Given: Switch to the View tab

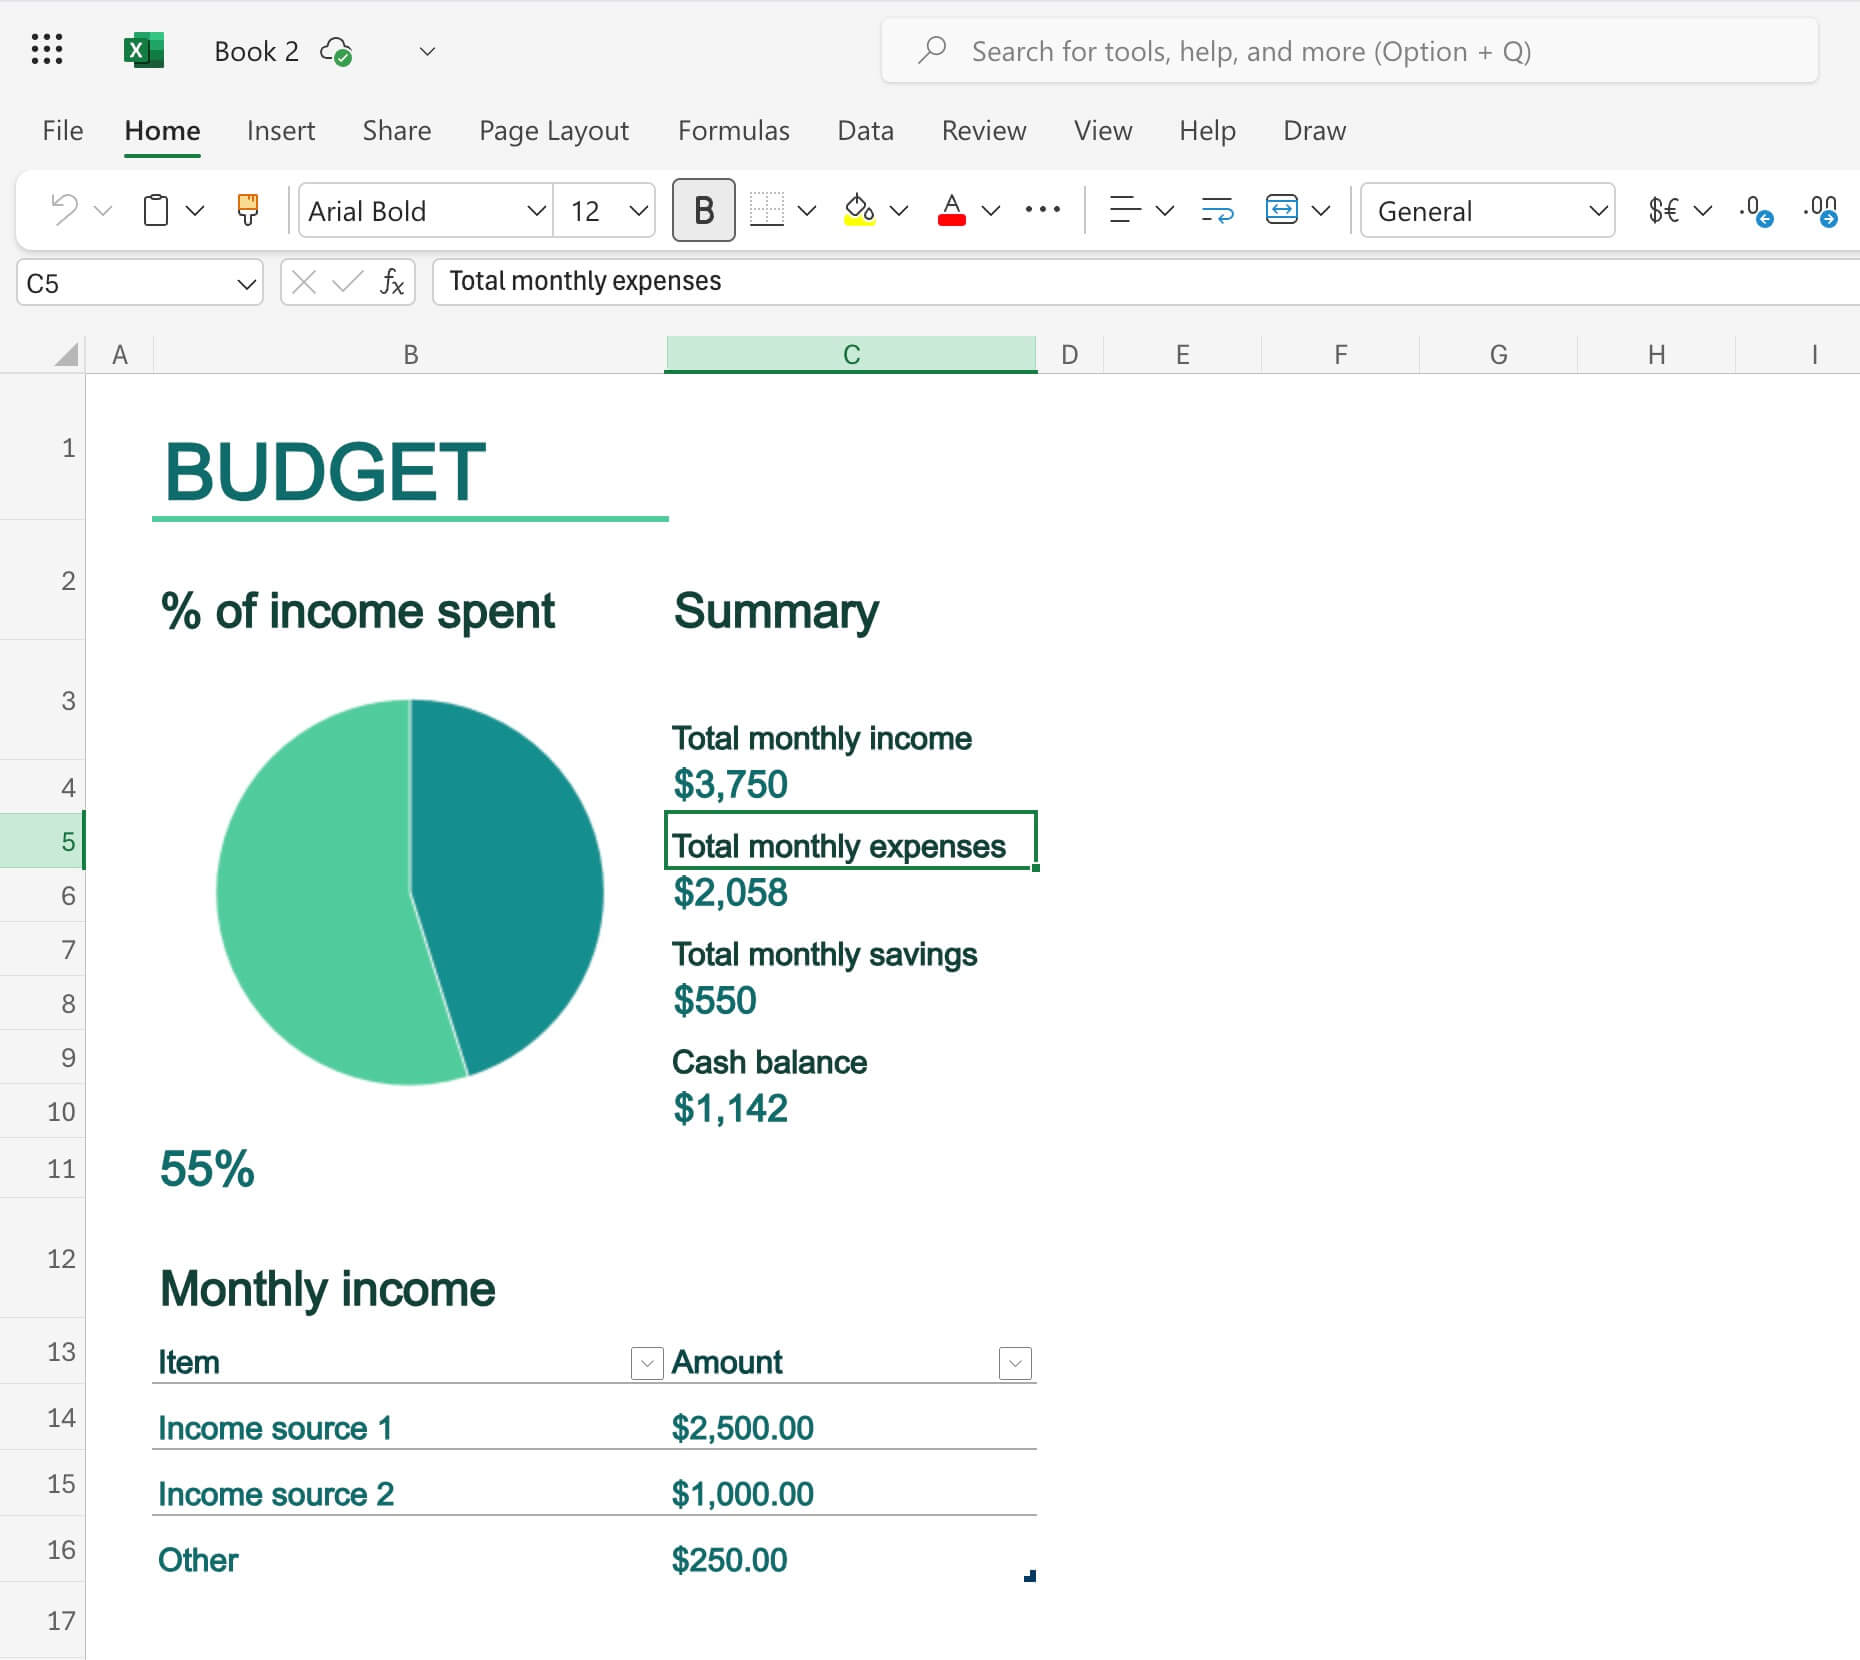Looking at the screenshot, I should 1103,130.
